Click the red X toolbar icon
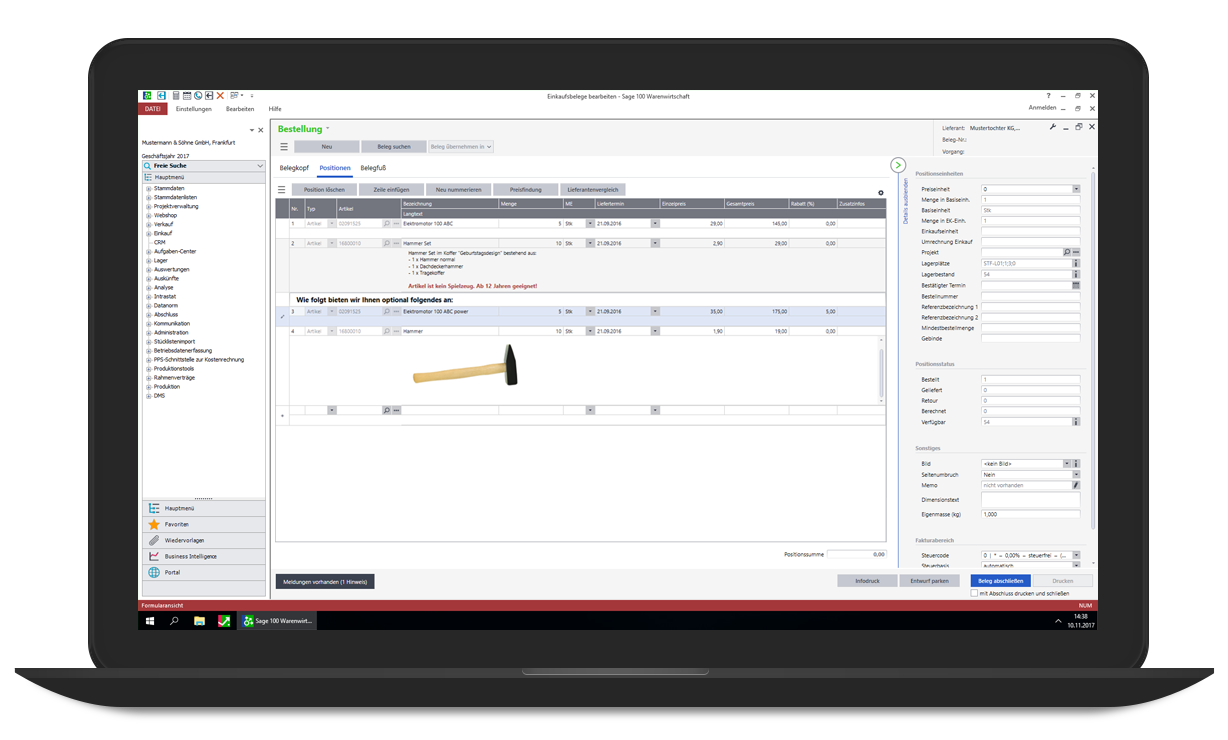Viewport: 1228px width, 740px height. tap(220, 96)
